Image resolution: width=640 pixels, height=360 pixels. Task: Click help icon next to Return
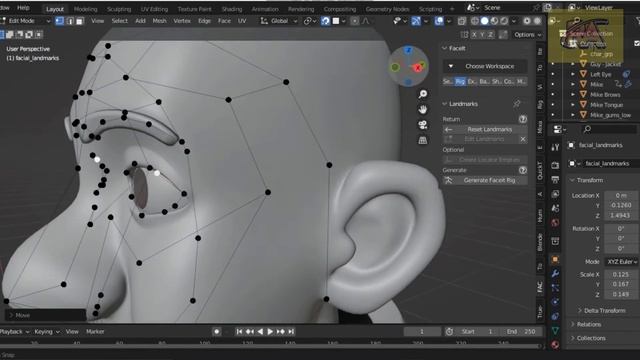522,119
